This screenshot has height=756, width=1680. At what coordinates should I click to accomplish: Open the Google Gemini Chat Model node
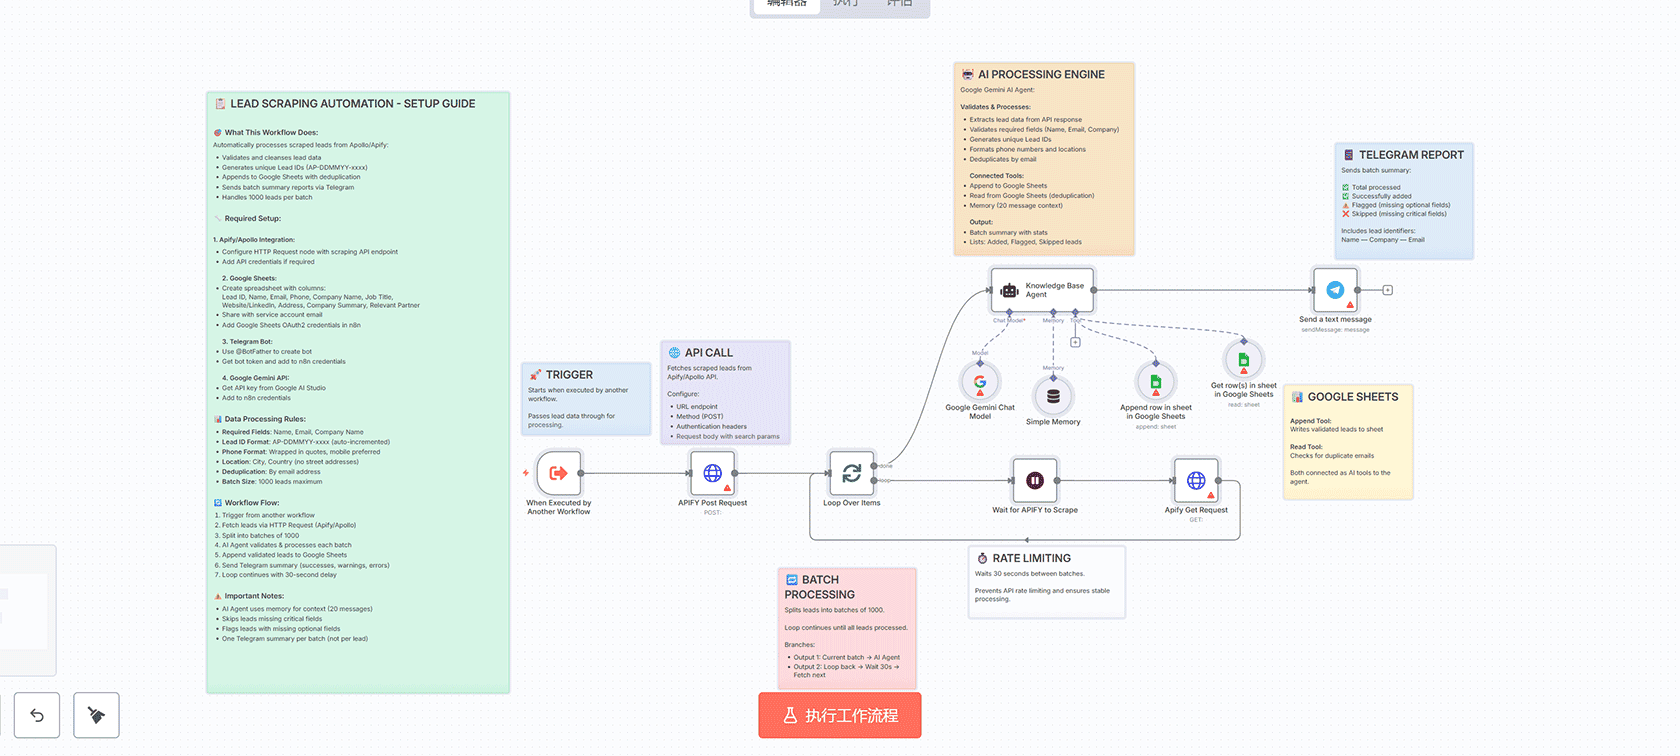pos(980,381)
